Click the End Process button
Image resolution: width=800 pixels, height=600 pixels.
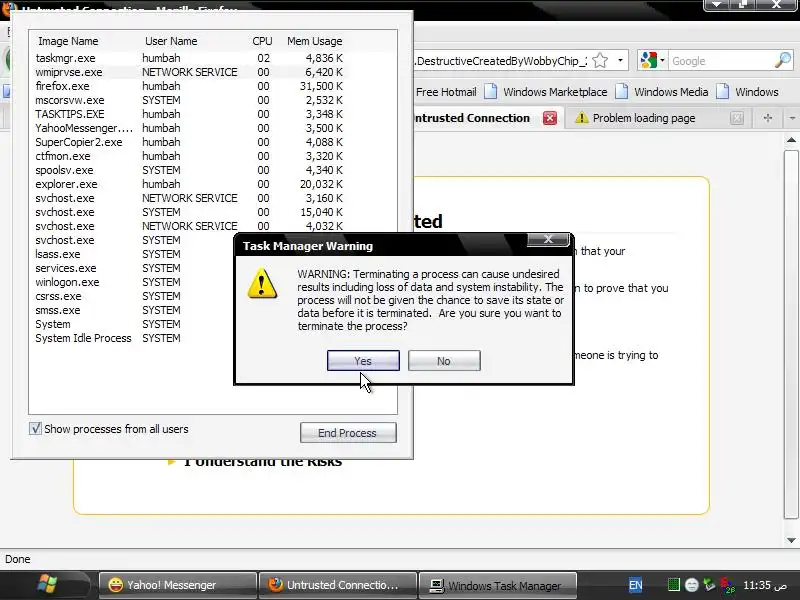click(348, 433)
